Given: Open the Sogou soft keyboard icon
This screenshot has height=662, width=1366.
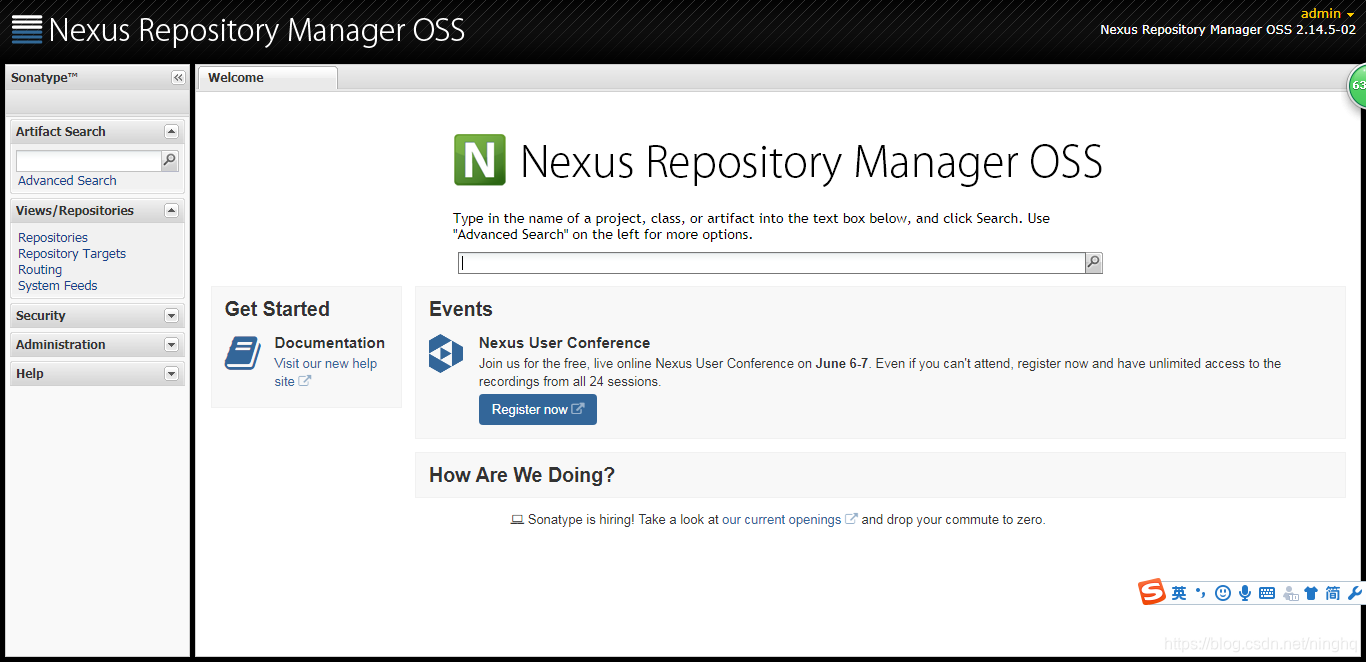Looking at the screenshot, I should pyautogui.click(x=1267, y=593).
